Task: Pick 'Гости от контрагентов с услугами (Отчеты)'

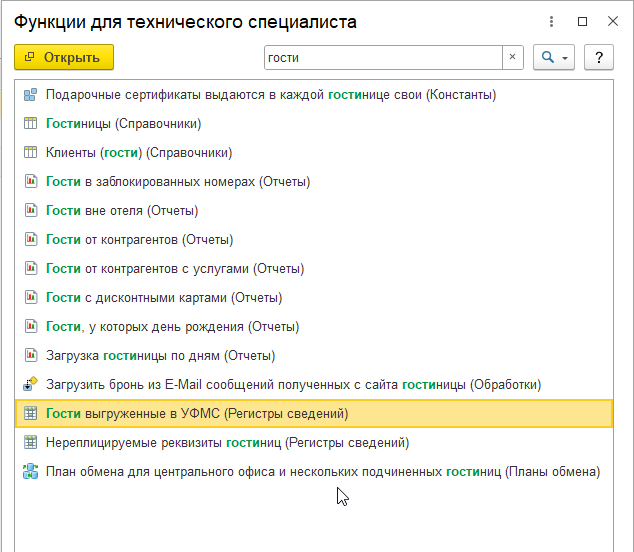Action: click(x=314, y=269)
